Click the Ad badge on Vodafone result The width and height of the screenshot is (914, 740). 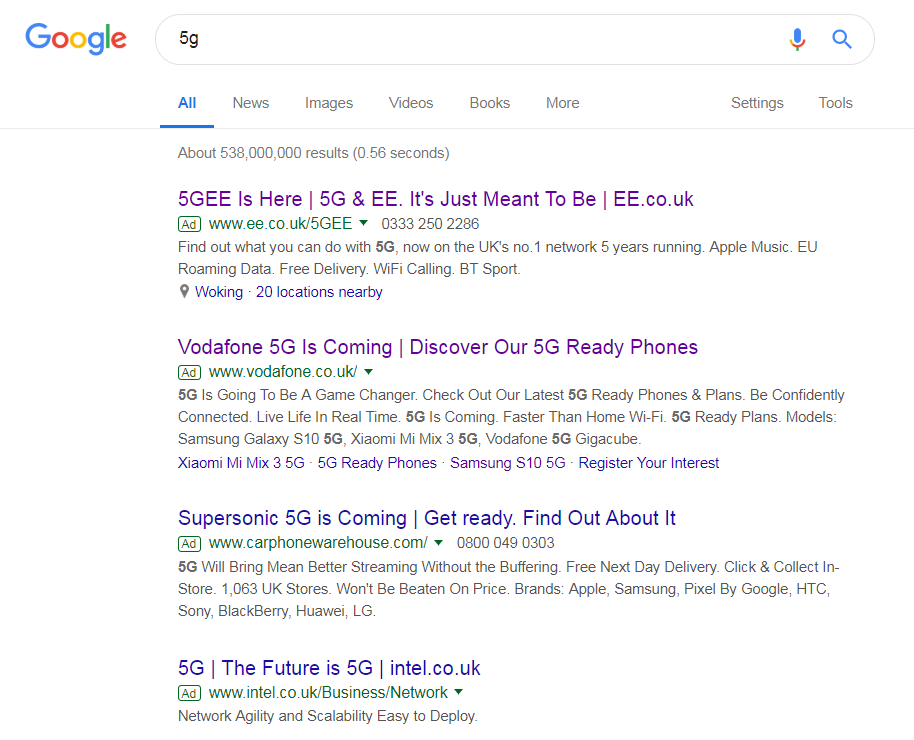189,372
